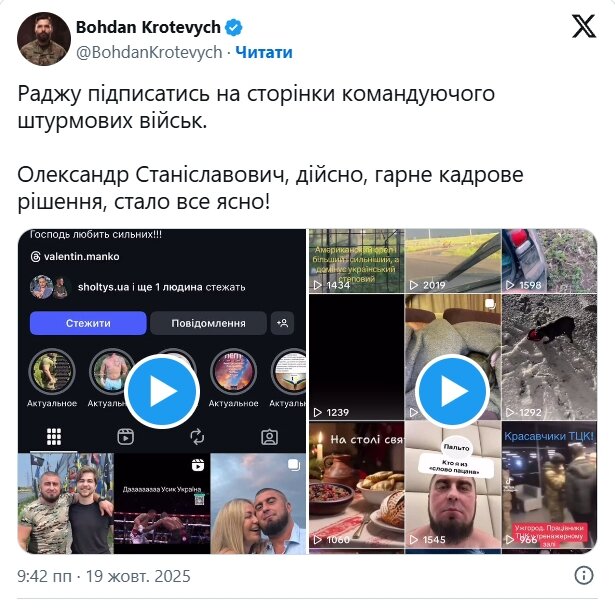615x609 pixels.
Task: Open the first Актуальное story highlight
Action: 52,371
